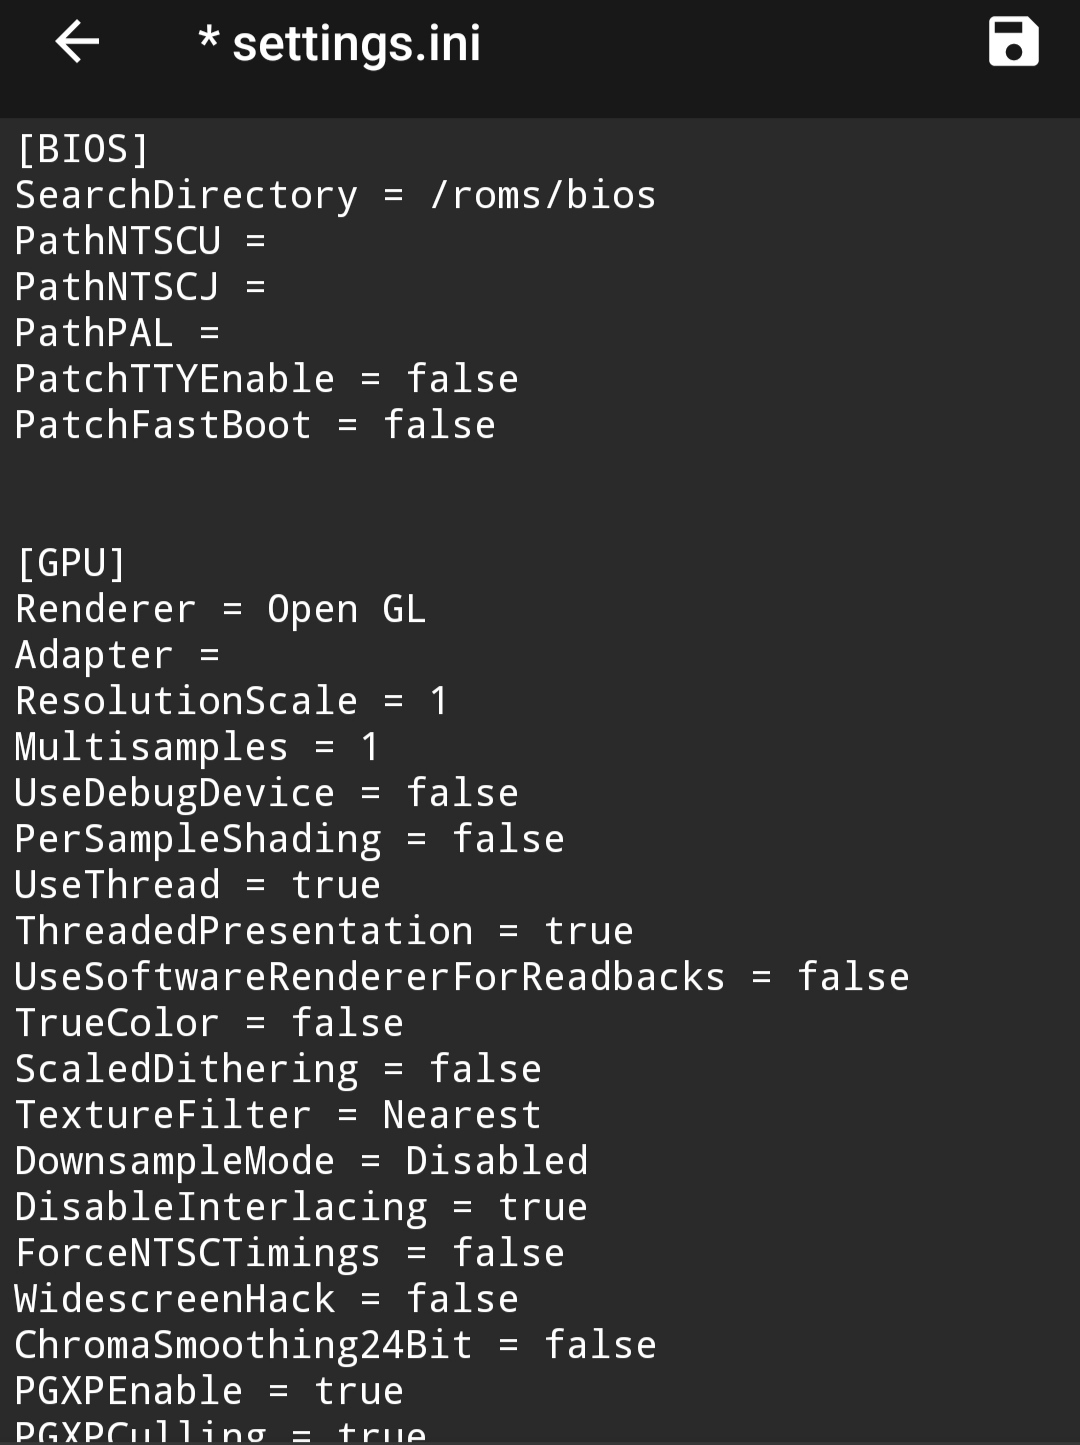Select the PatchTTYEnable false value
Viewport: 1080px width, 1445px height.
(463, 378)
